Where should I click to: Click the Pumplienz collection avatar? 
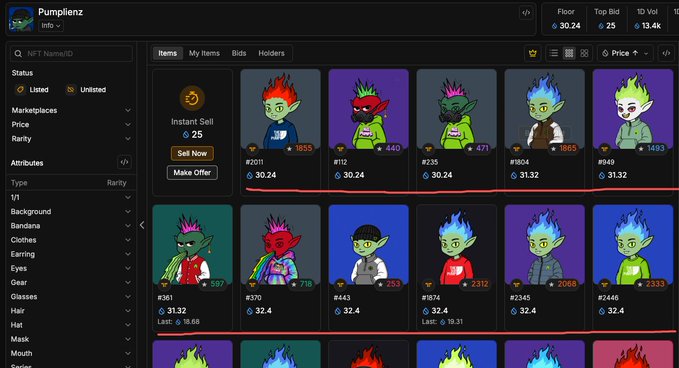coord(21,19)
